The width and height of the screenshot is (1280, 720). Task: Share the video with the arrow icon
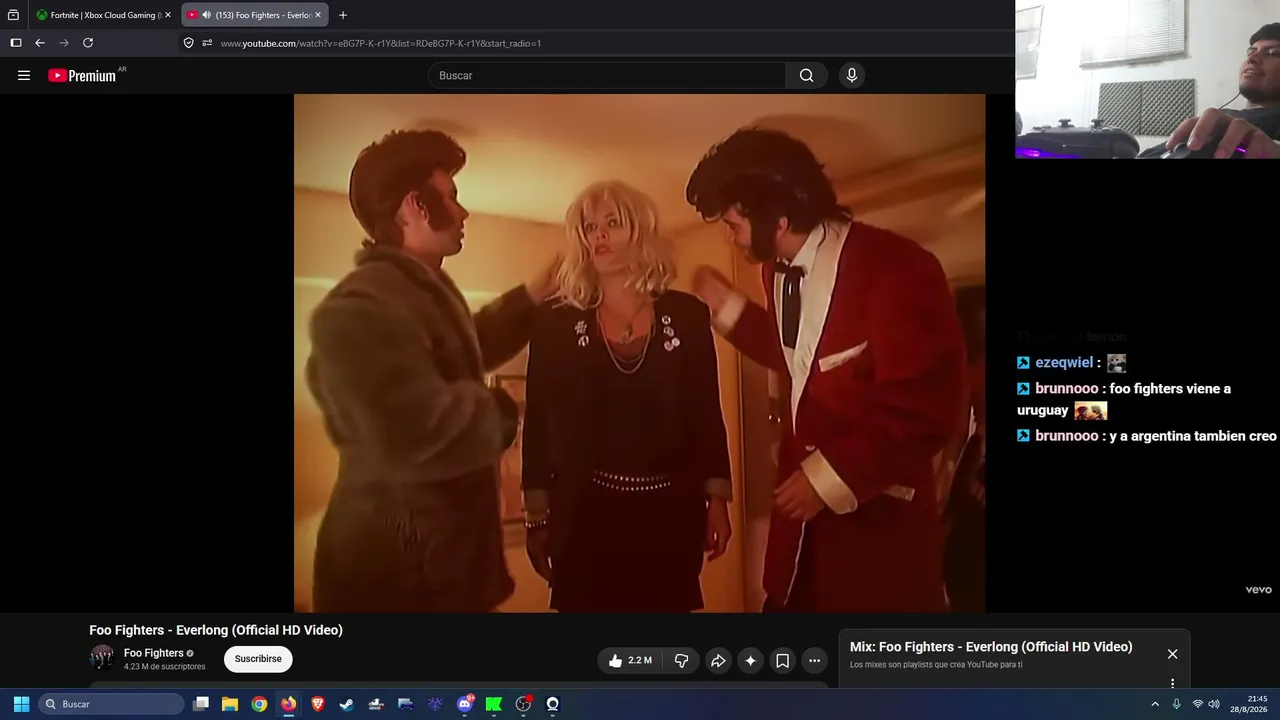[718, 660]
